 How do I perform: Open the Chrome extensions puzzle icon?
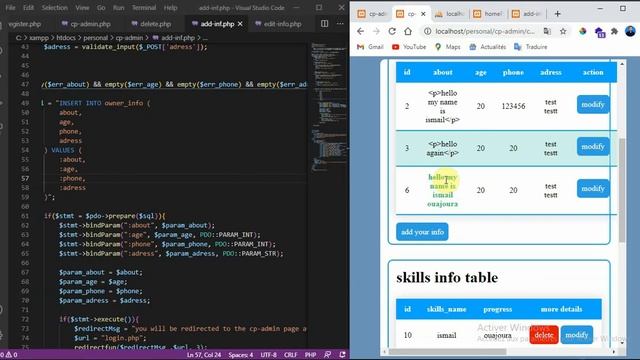[x=614, y=31]
